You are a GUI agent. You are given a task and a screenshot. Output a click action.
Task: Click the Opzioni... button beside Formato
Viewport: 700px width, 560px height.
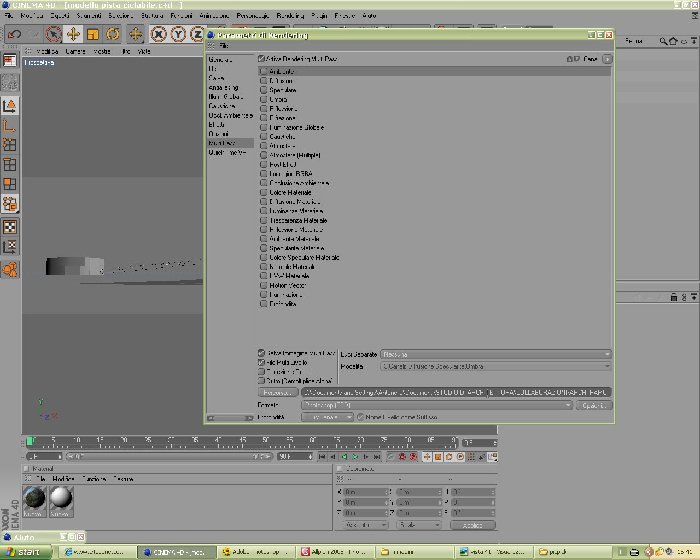(x=594, y=405)
